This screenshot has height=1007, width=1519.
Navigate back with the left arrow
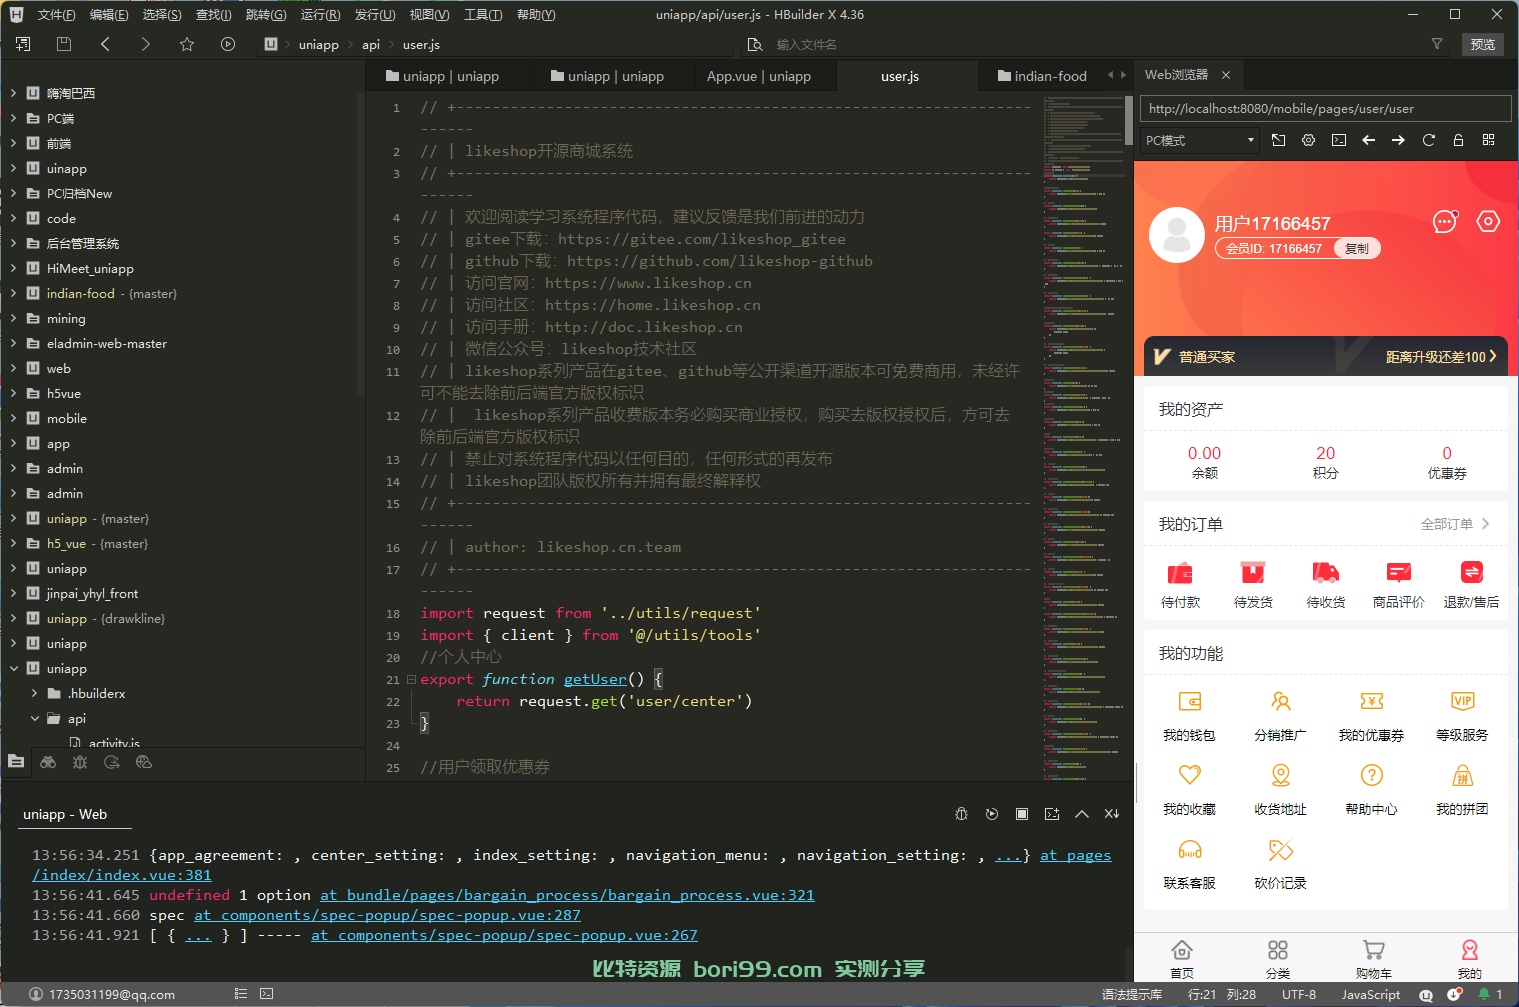tap(105, 44)
